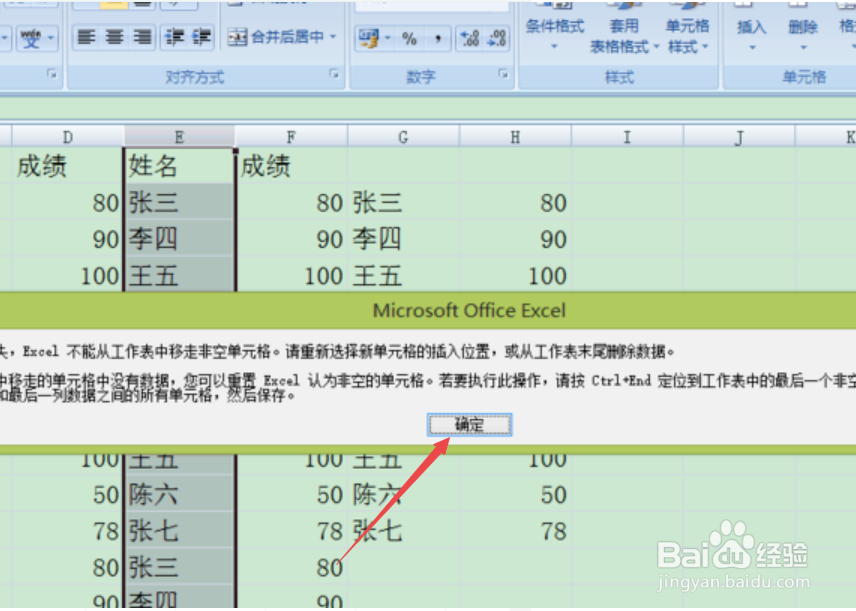
Task: Decrease the cell indent
Action: (174, 37)
